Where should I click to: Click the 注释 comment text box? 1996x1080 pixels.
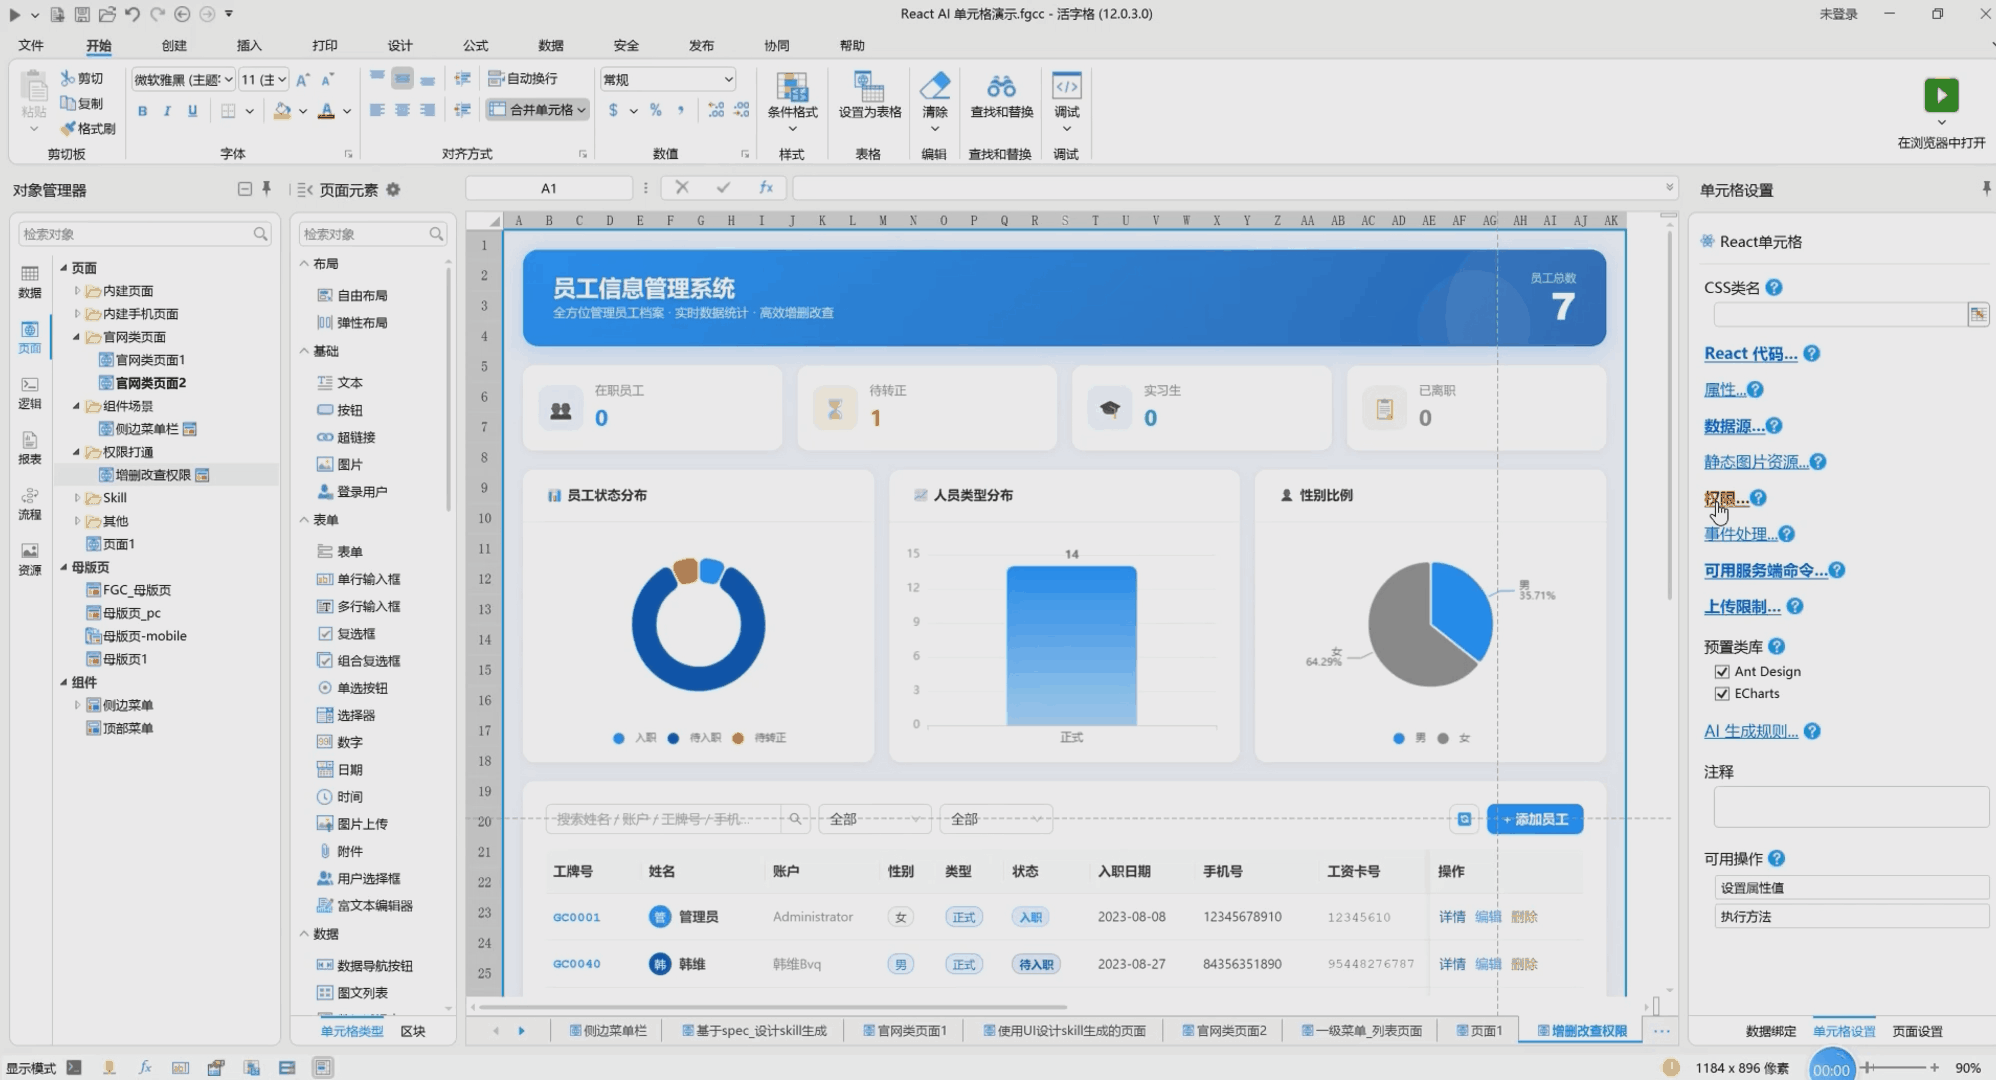[x=1851, y=806]
